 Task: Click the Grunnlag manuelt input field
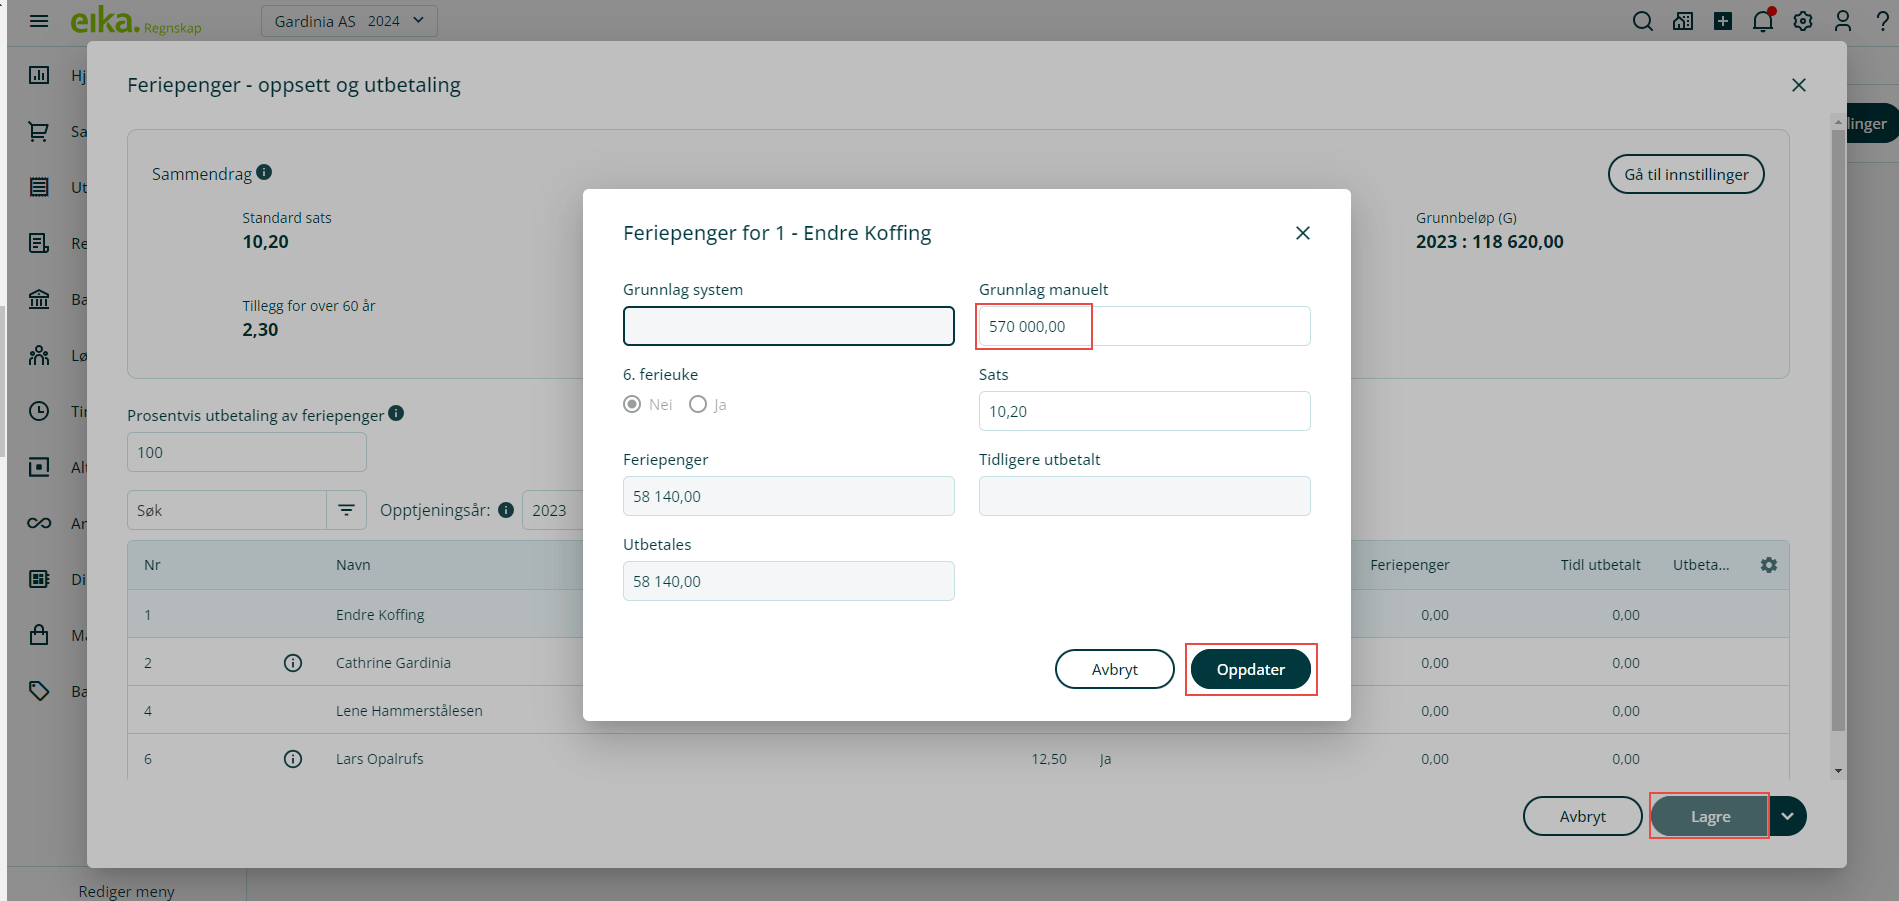click(1144, 326)
